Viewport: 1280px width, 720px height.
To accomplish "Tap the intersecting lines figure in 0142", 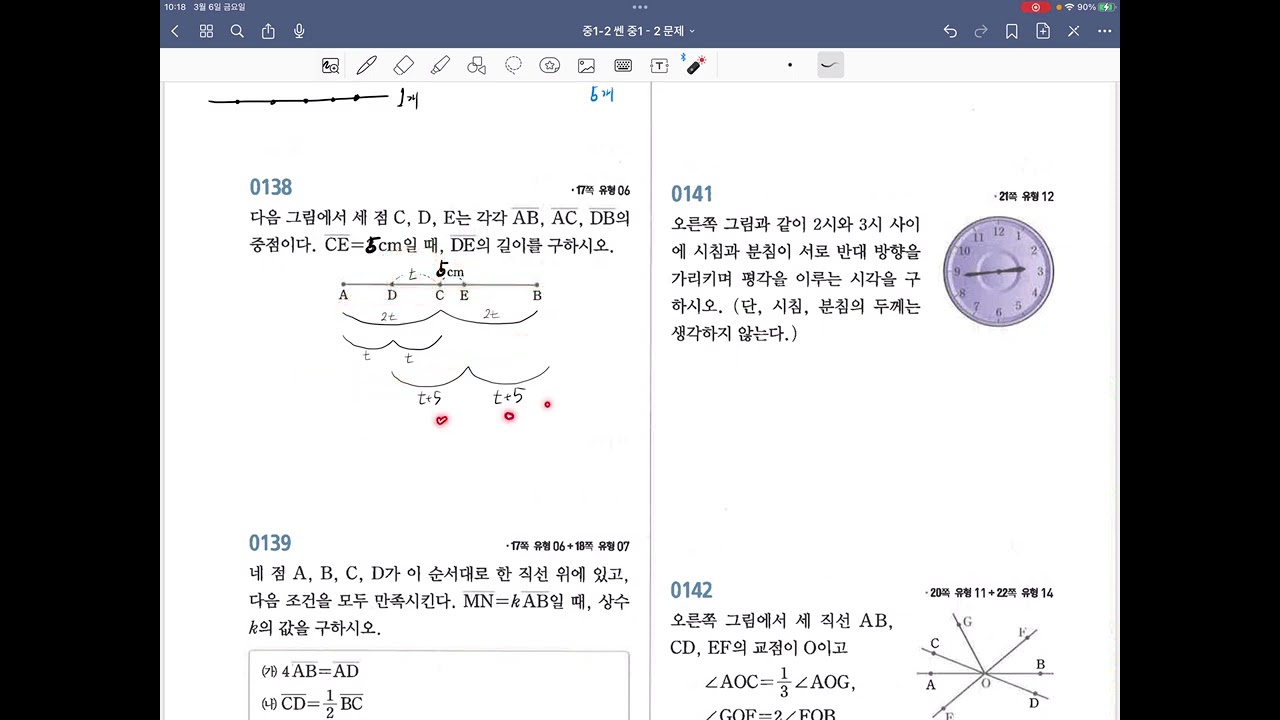I will [985, 667].
